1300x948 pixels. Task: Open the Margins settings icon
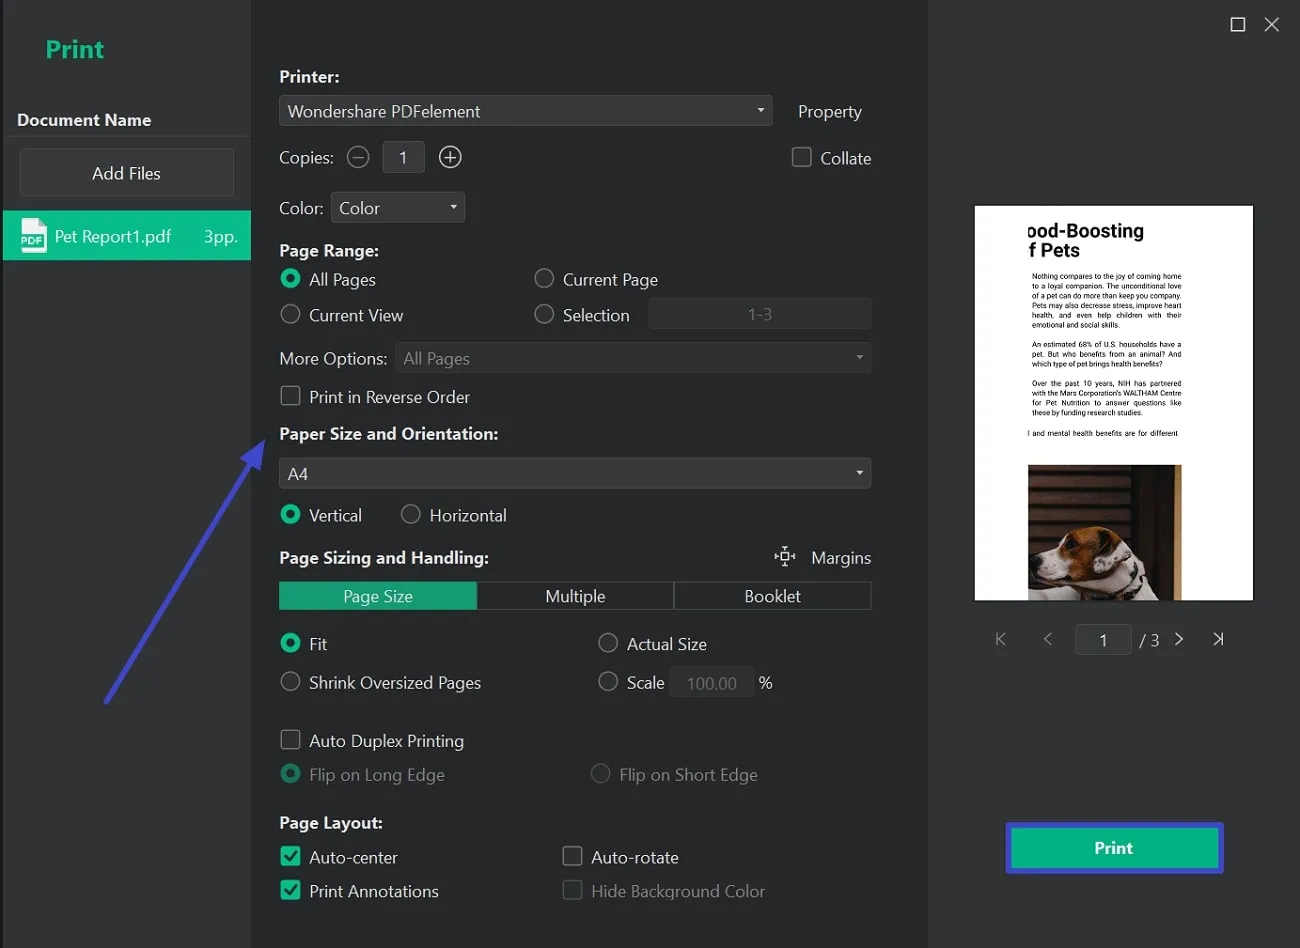(785, 557)
